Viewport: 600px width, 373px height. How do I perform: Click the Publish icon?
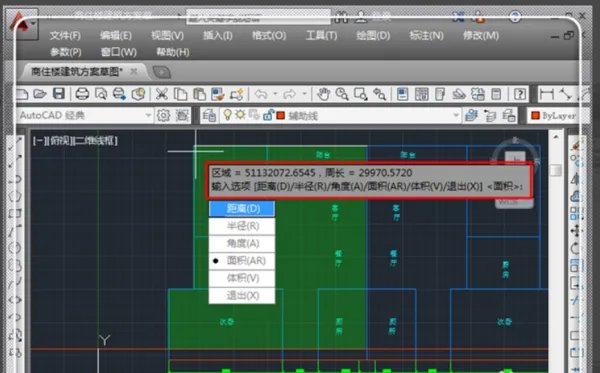pos(119,94)
